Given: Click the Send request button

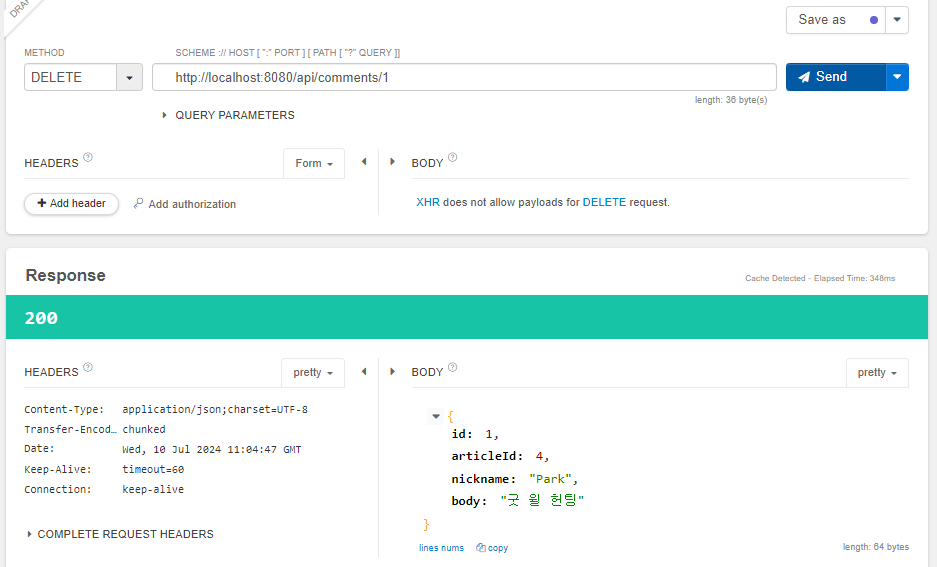Looking at the screenshot, I should point(835,77).
